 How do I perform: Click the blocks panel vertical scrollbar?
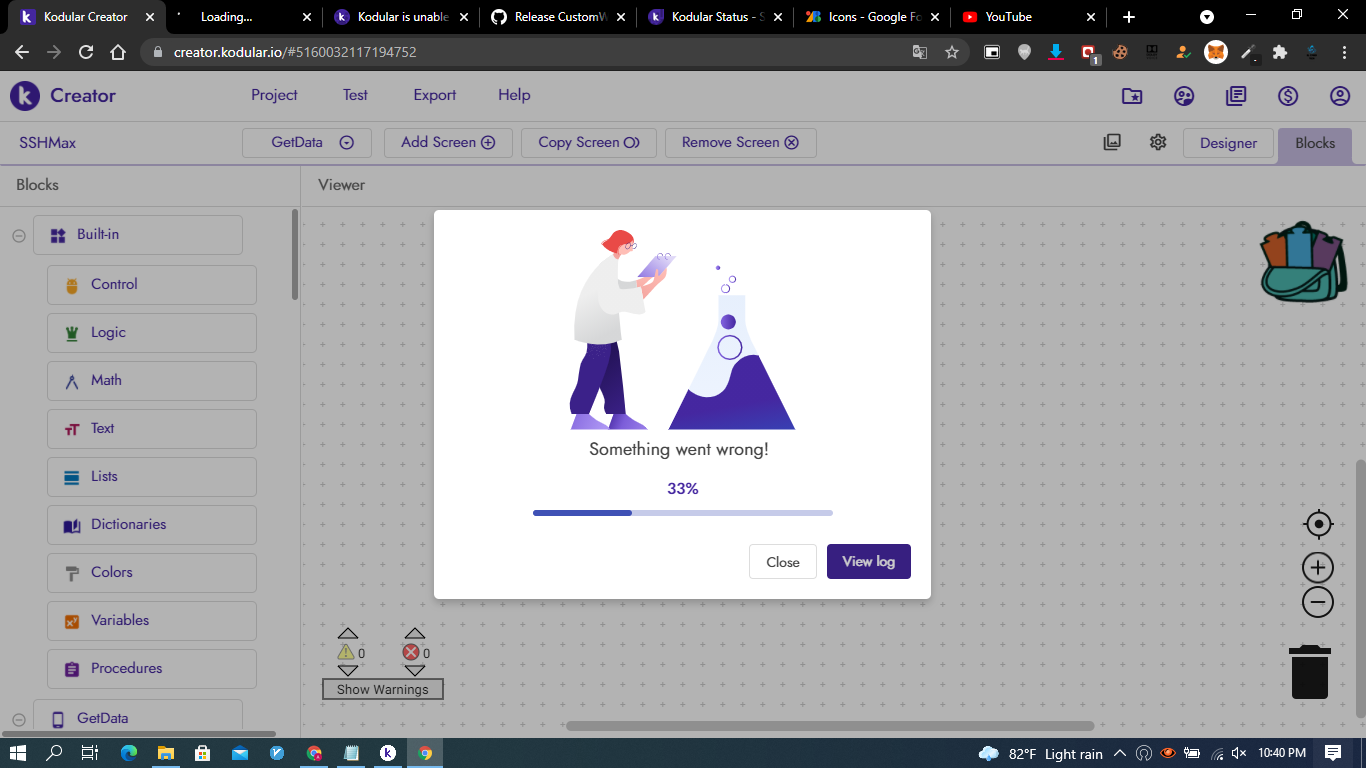[295, 254]
